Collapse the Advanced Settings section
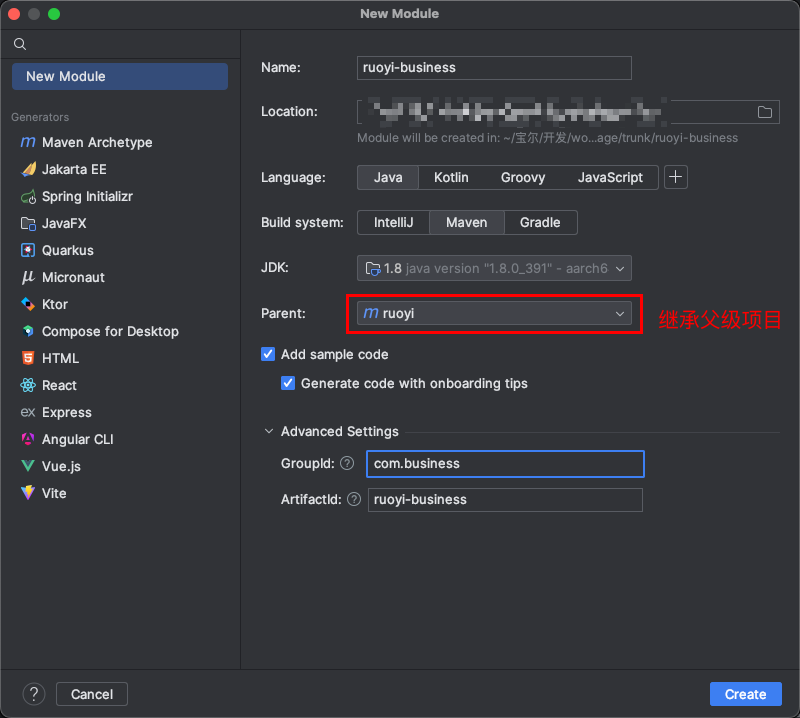800x718 pixels. (x=268, y=432)
